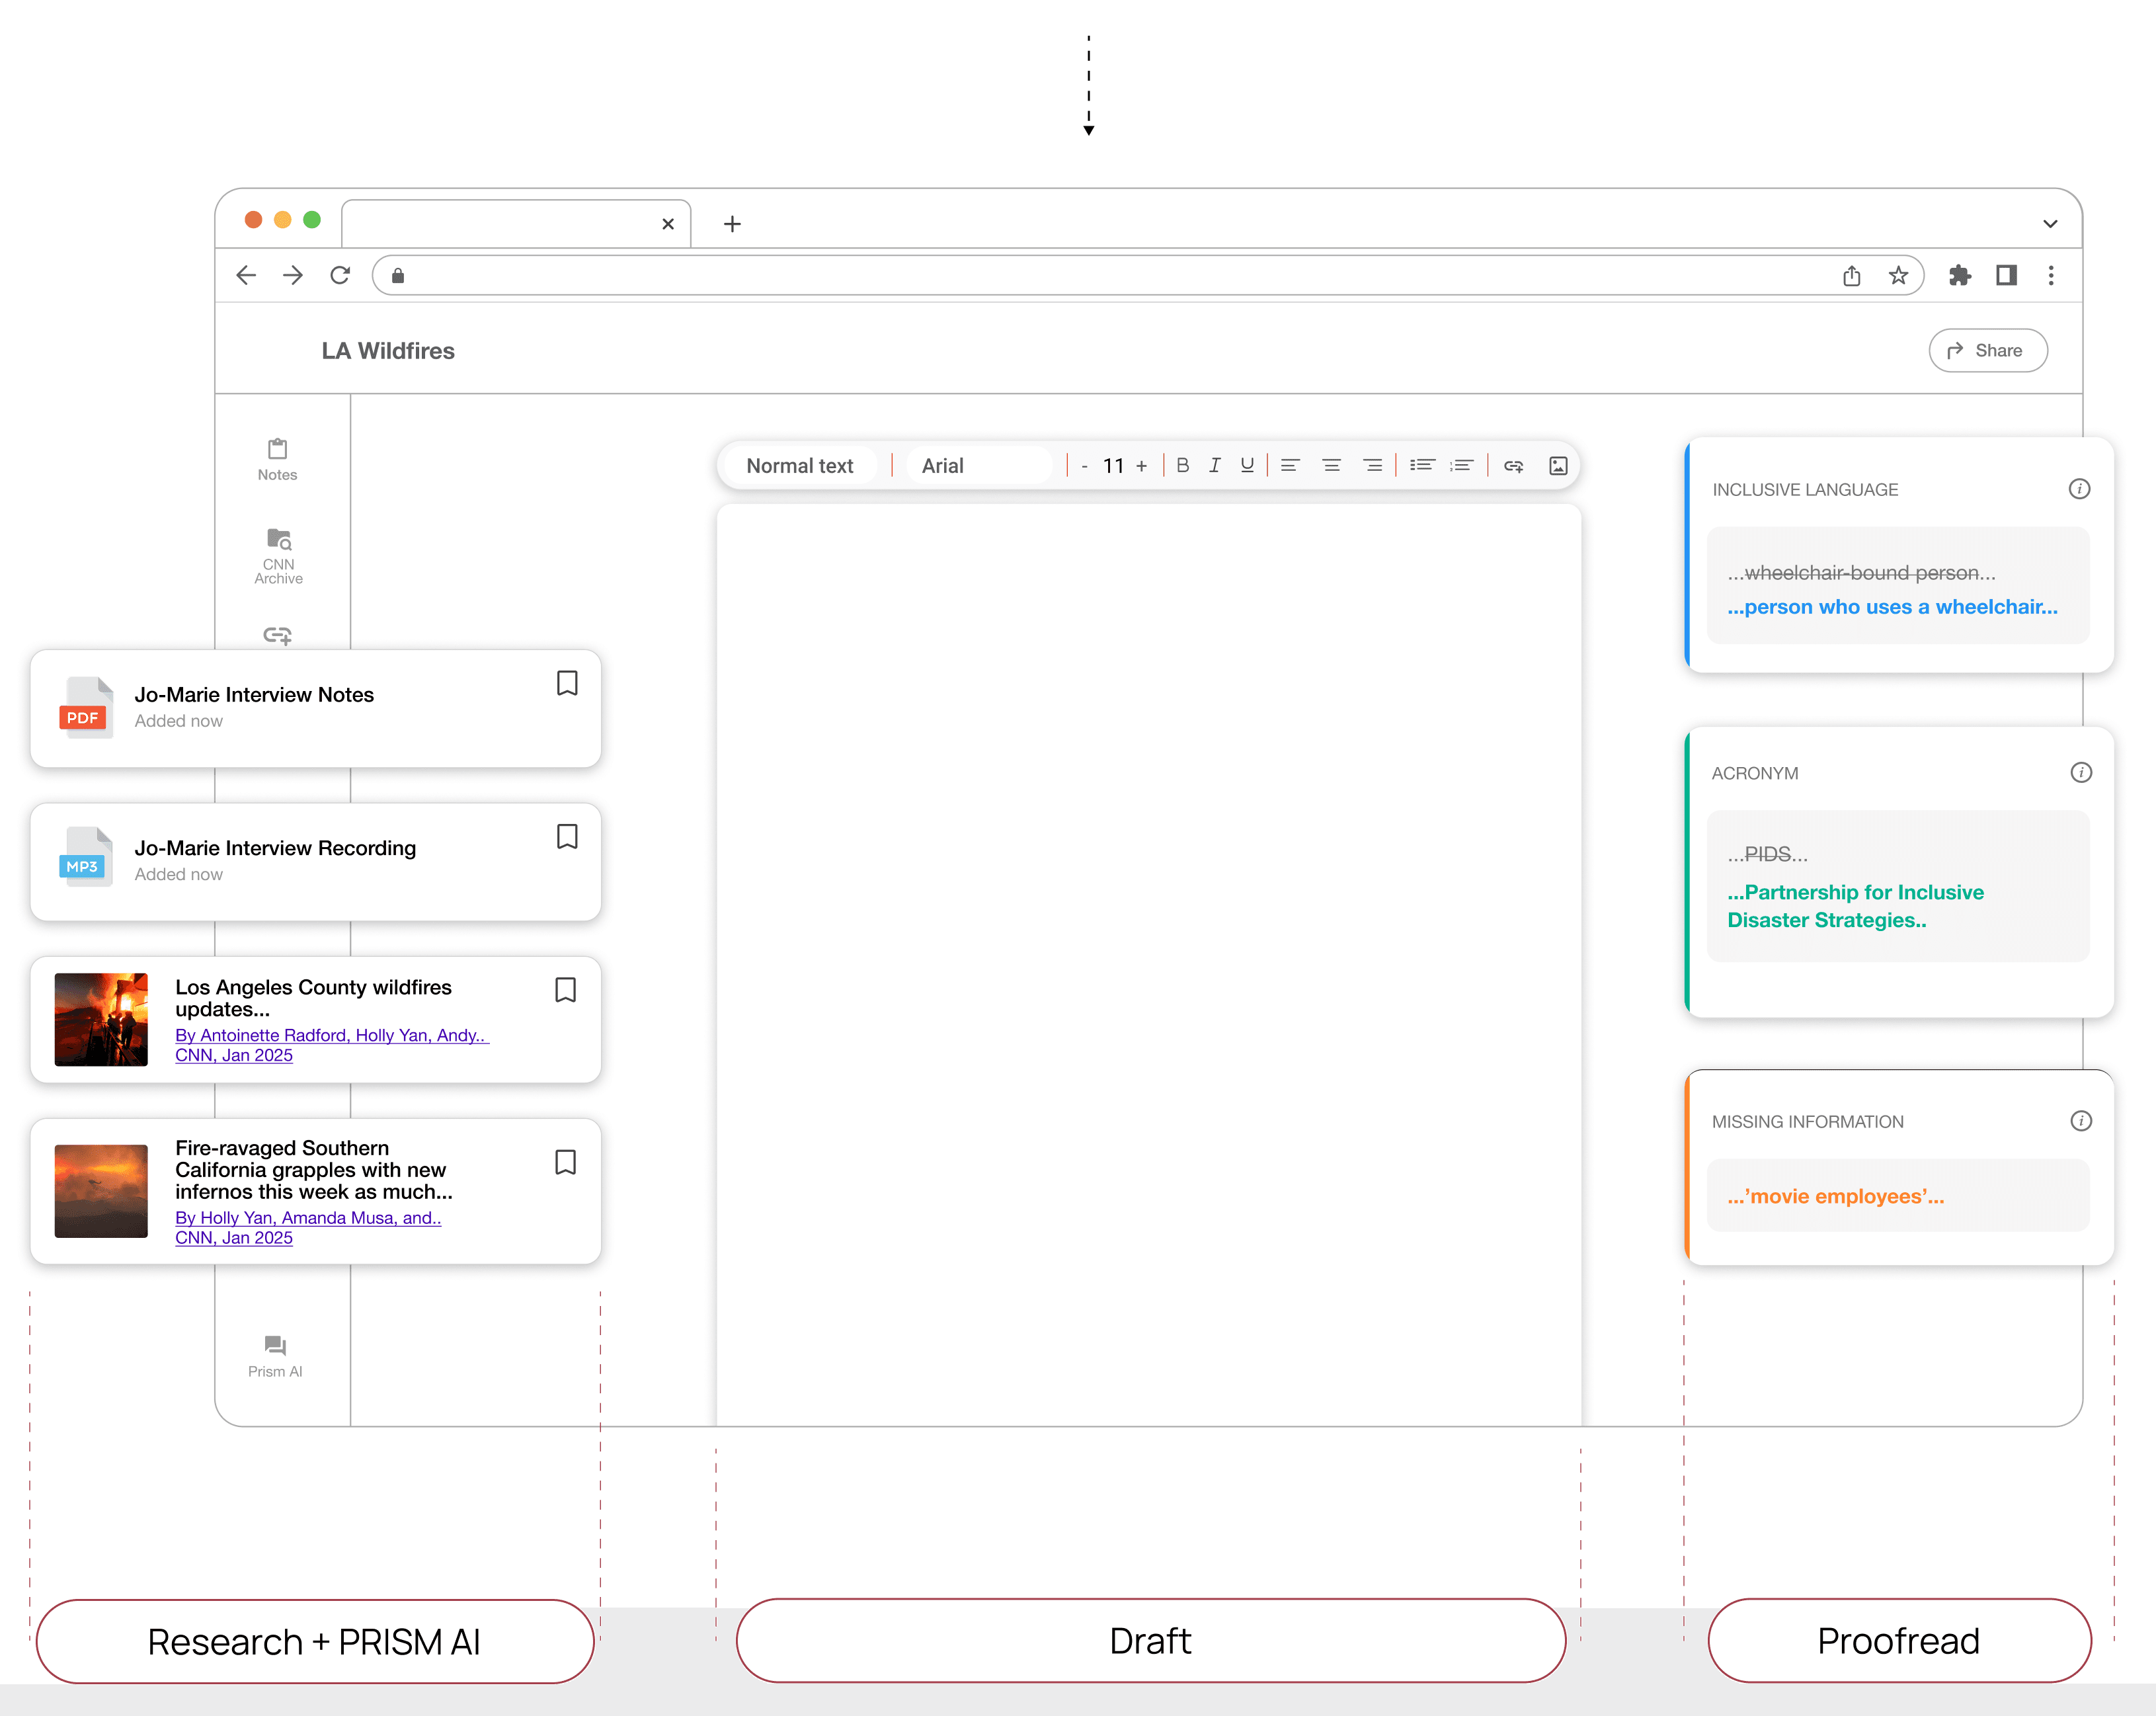Open the Normal text style dropdown
The image size is (2156, 1716).
pyautogui.click(x=799, y=465)
